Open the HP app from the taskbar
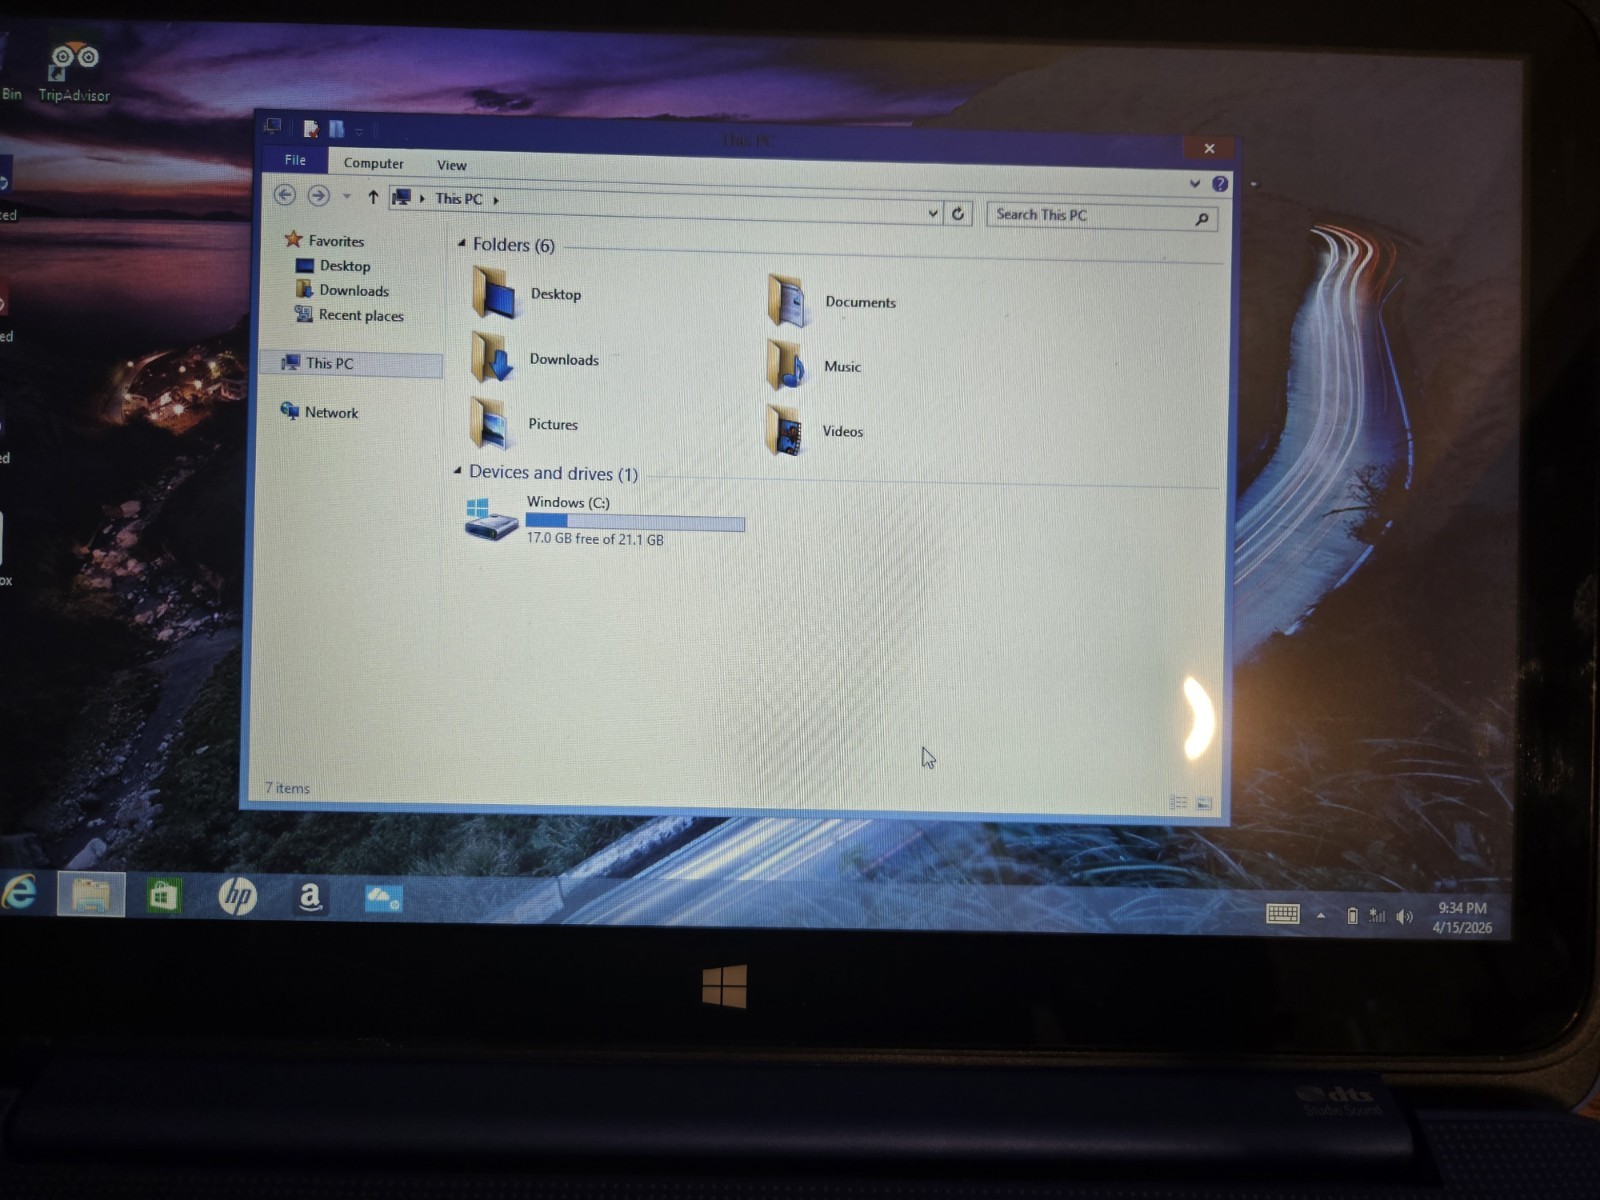Viewport: 1600px width, 1200px height. tap(237, 896)
